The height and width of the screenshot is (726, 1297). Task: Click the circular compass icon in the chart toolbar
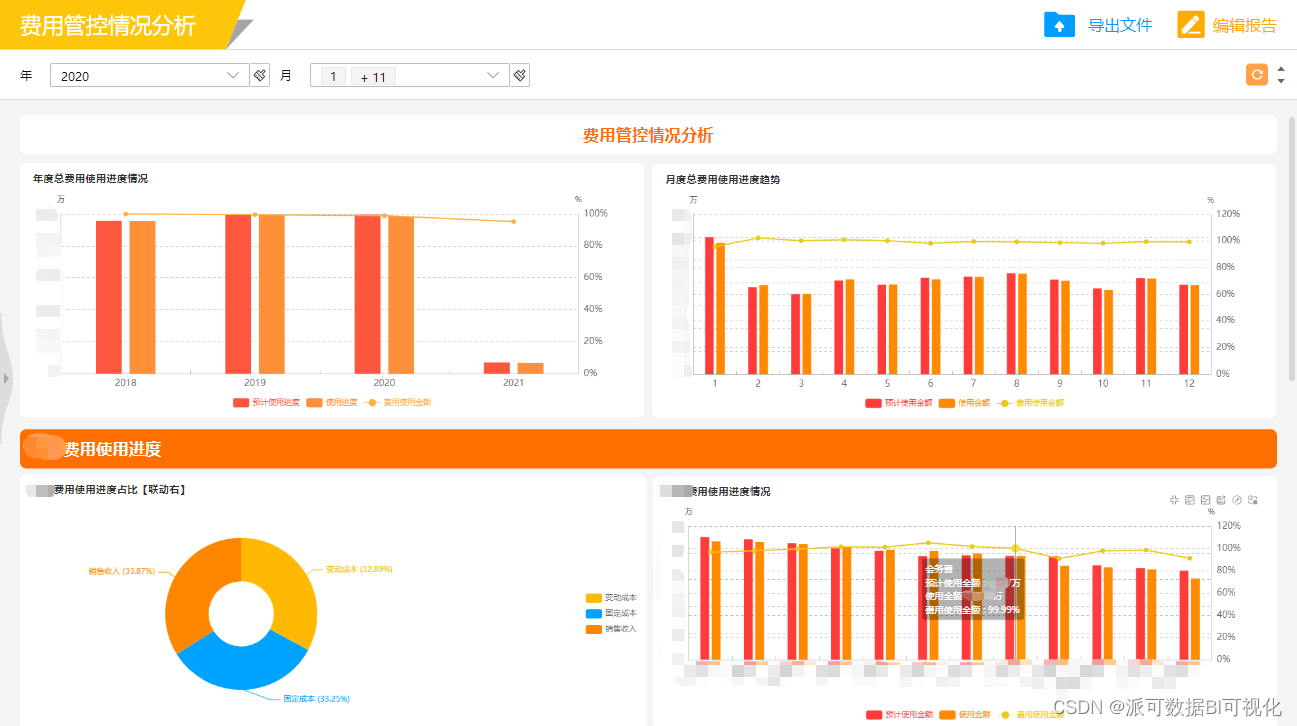point(1237,500)
